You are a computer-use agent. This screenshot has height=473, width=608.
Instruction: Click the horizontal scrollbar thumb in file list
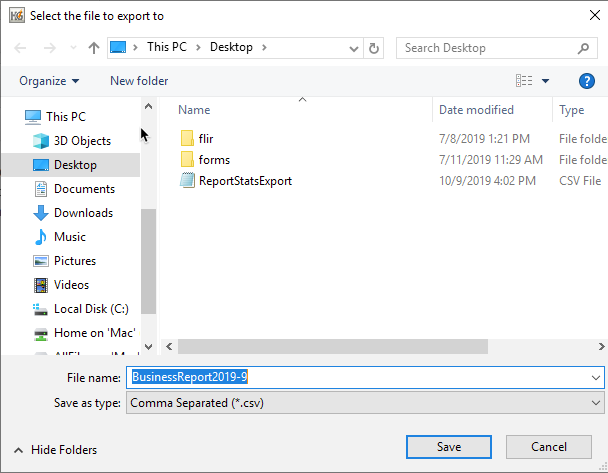coord(333,347)
